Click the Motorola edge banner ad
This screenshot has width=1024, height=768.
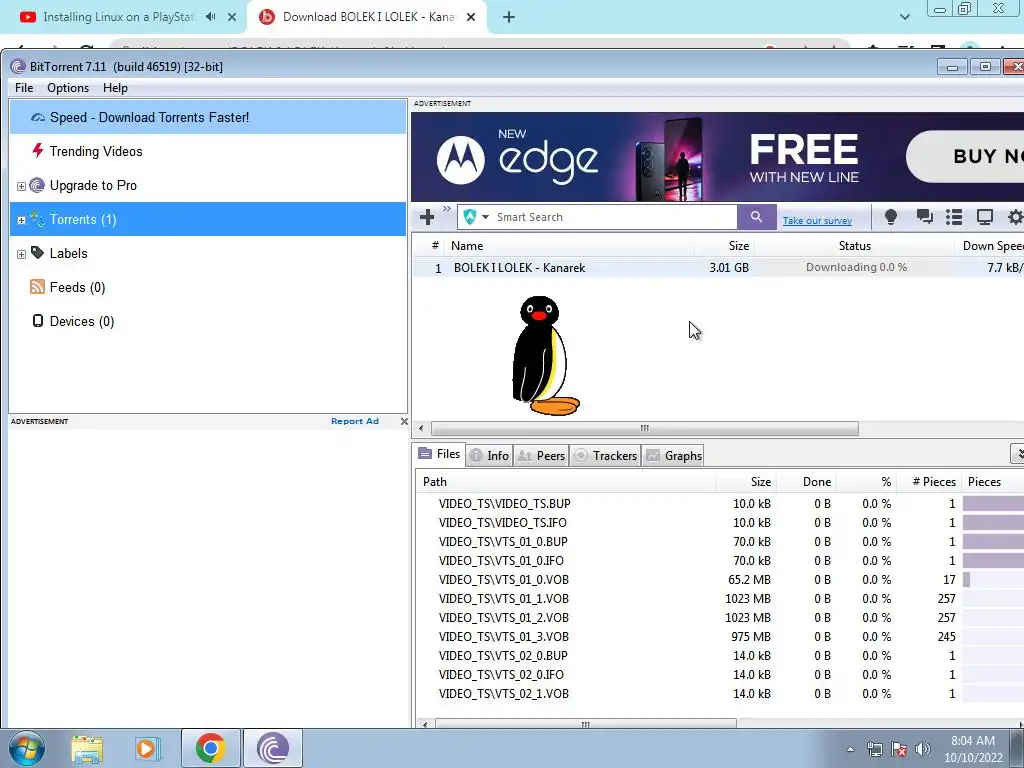pos(717,157)
